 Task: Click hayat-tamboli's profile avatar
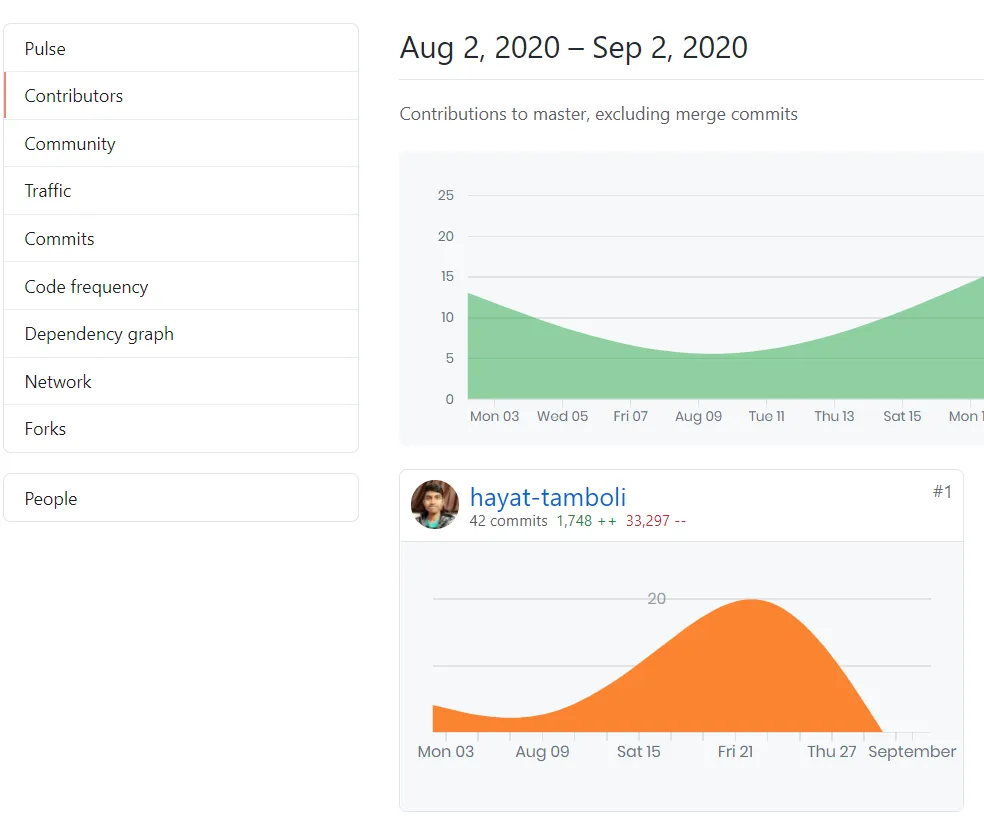[x=435, y=505]
